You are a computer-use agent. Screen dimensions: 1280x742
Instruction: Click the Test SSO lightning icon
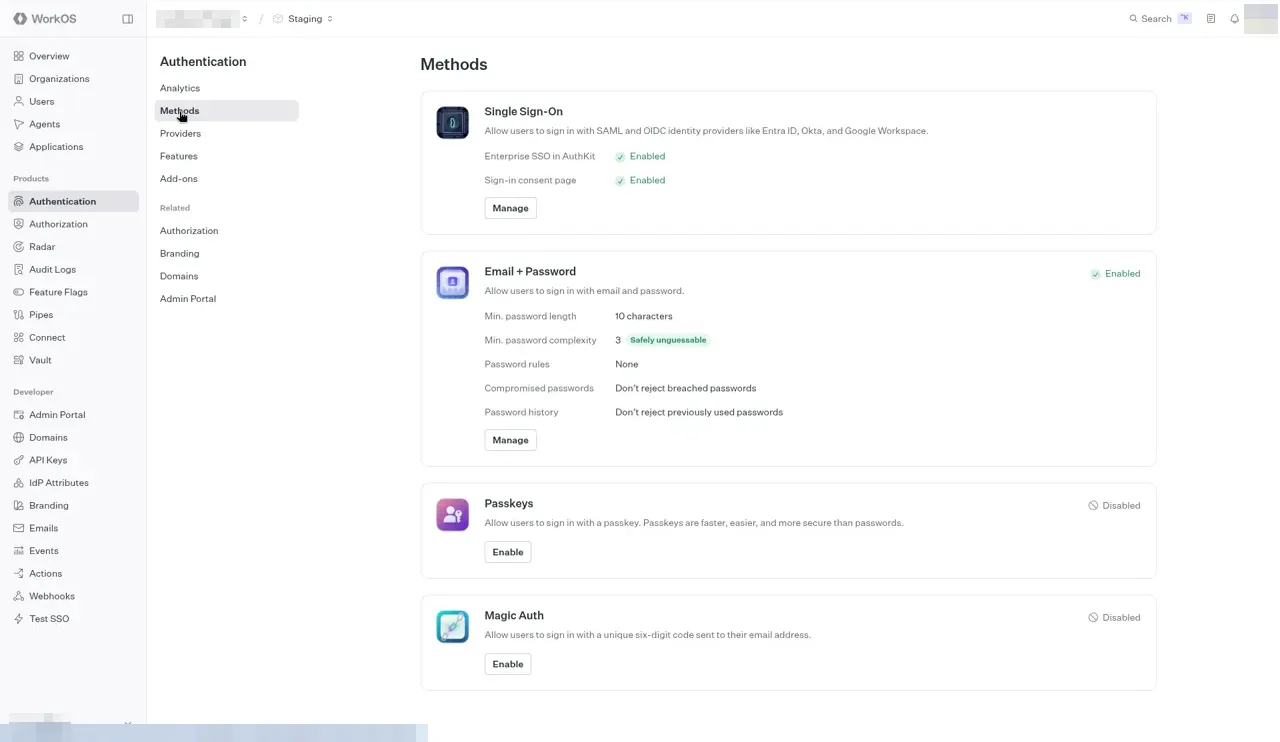[19, 619]
